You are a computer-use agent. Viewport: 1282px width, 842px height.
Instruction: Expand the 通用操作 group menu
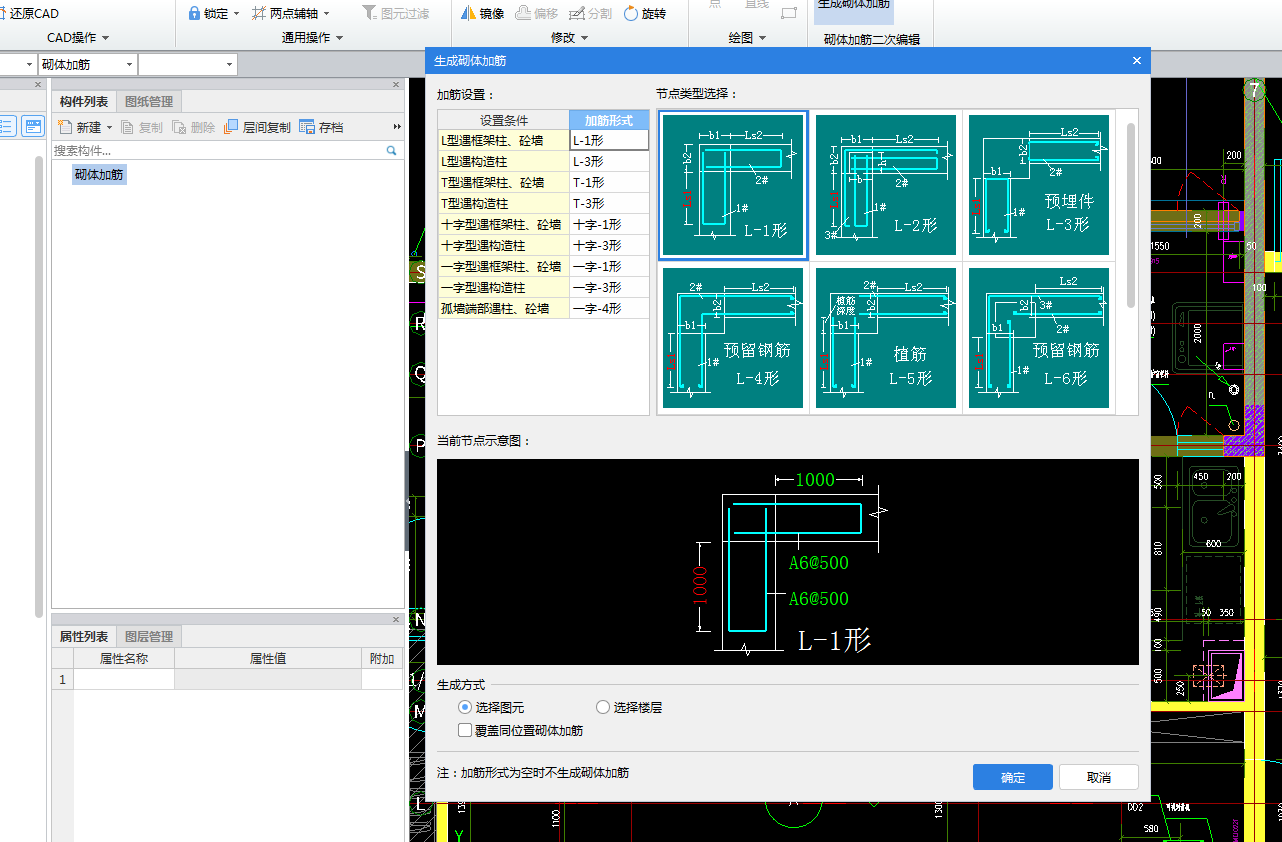pos(339,38)
